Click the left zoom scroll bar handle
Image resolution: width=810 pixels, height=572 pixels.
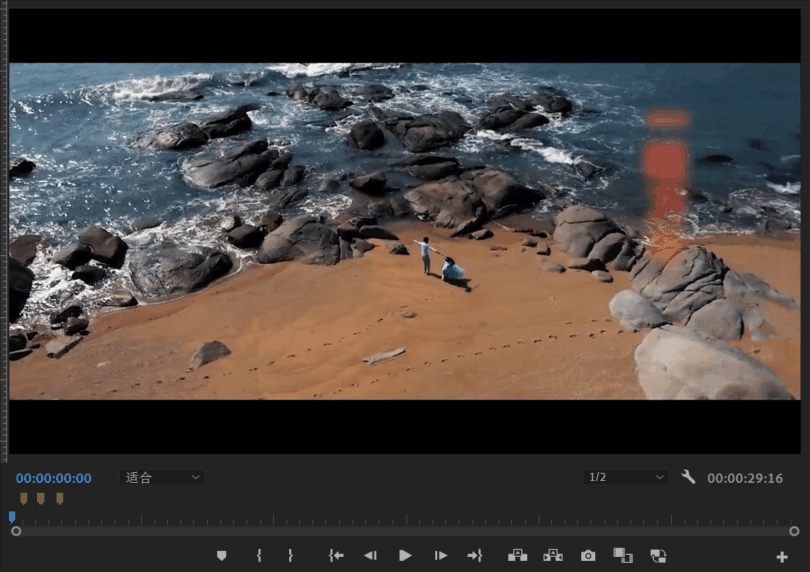tap(16, 531)
